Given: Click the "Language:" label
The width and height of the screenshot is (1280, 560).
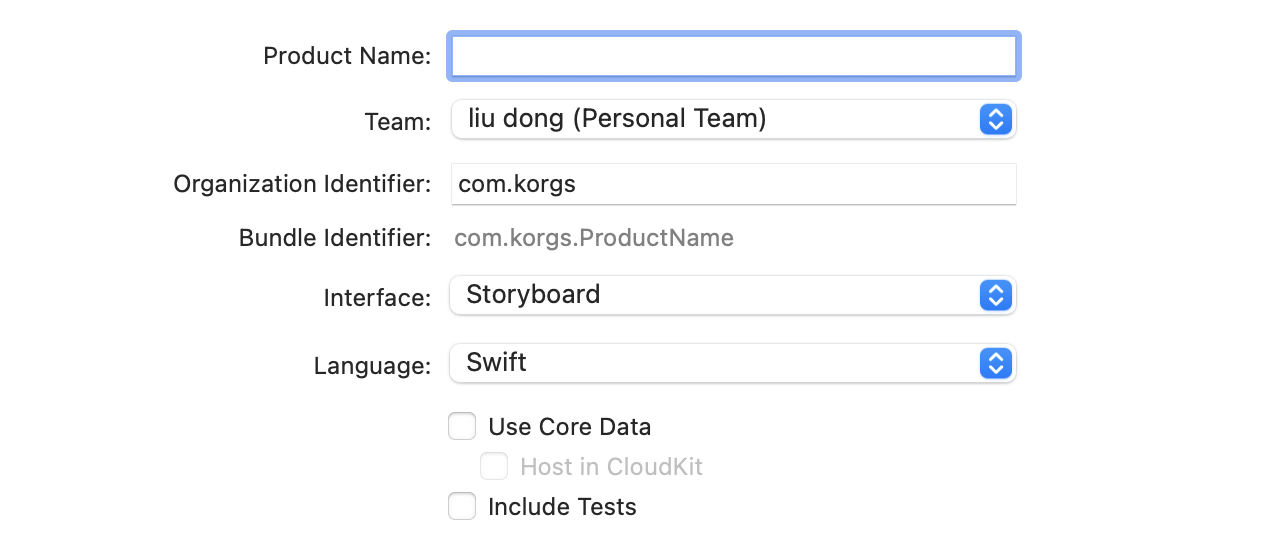Looking at the screenshot, I should point(372,366).
